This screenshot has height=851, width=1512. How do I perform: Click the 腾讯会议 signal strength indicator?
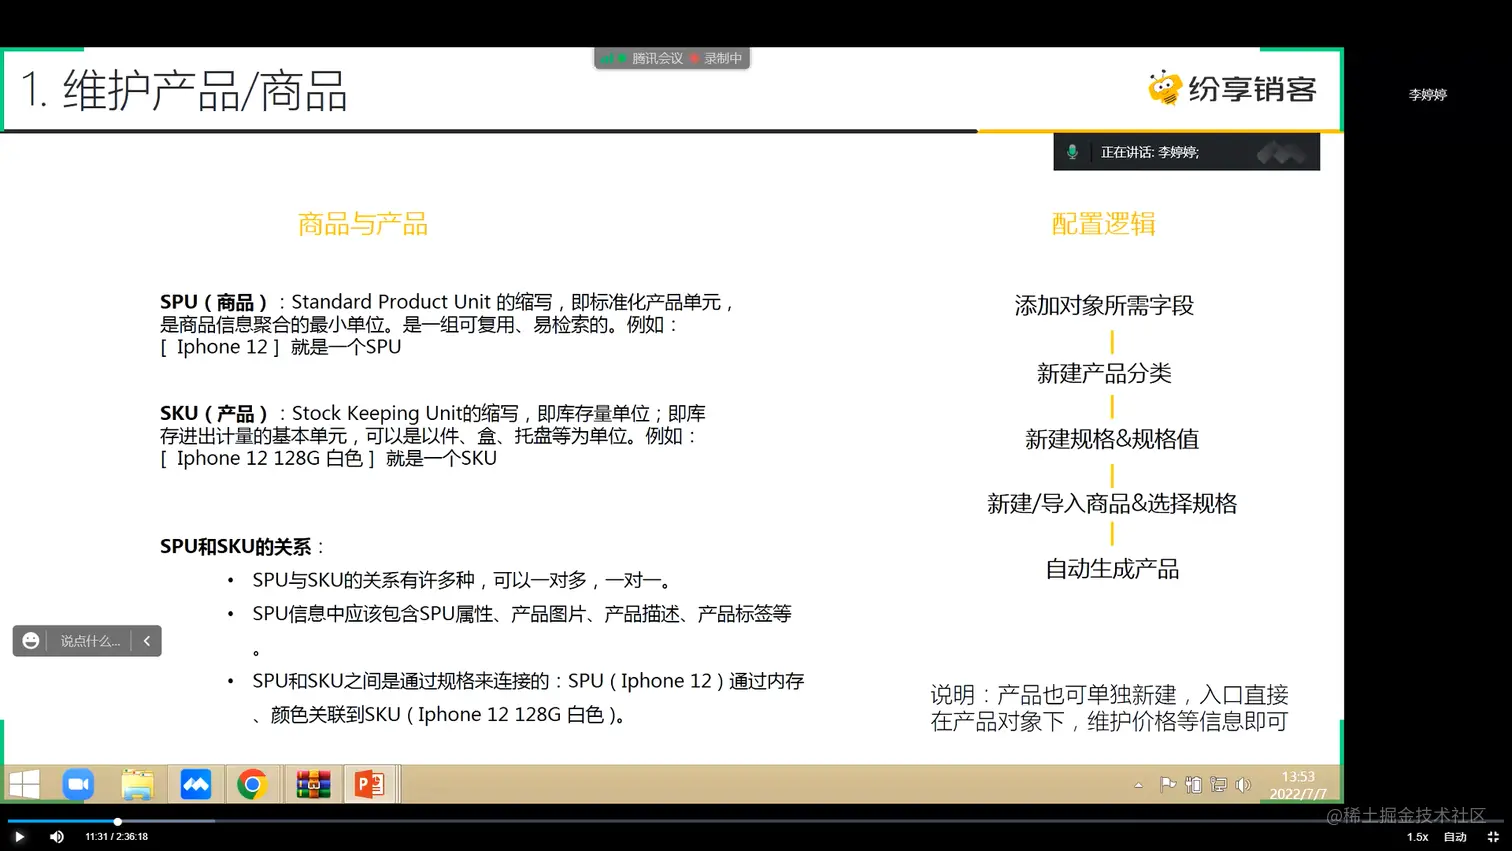[x=607, y=59]
